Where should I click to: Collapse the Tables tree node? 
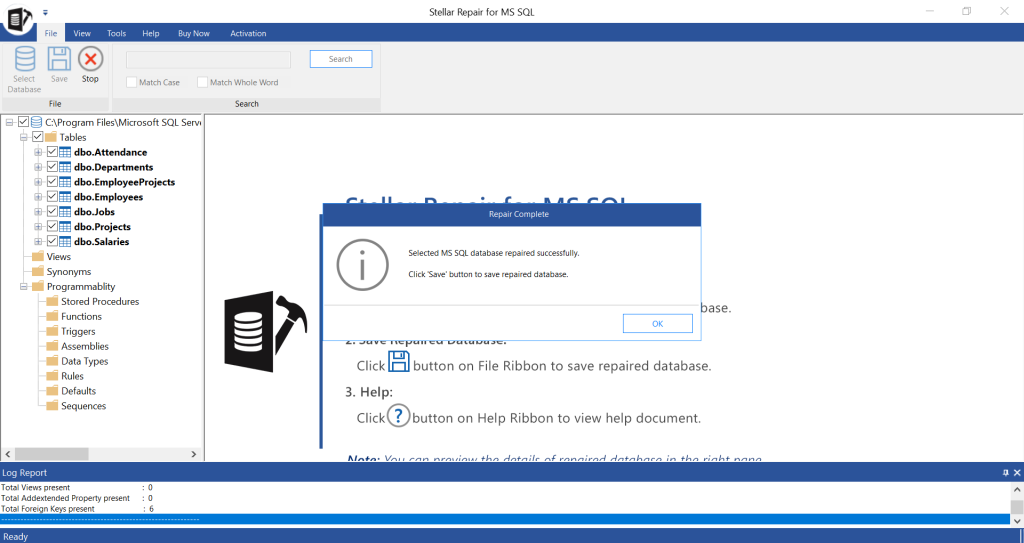[24, 137]
